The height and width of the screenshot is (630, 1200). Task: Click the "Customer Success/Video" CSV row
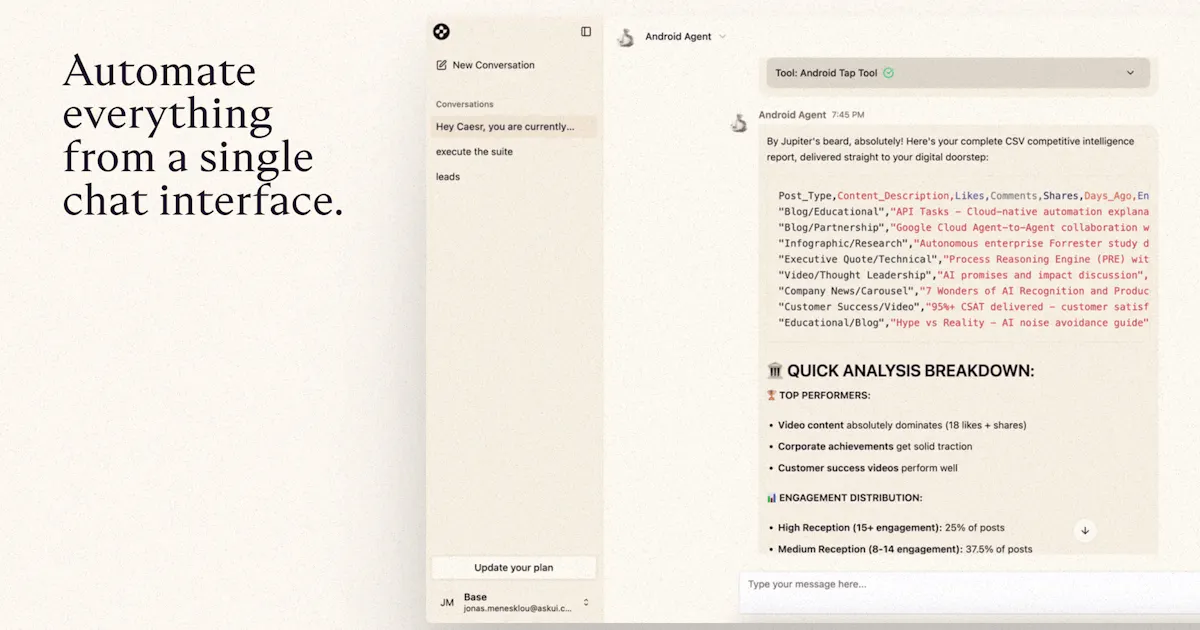tap(963, 307)
